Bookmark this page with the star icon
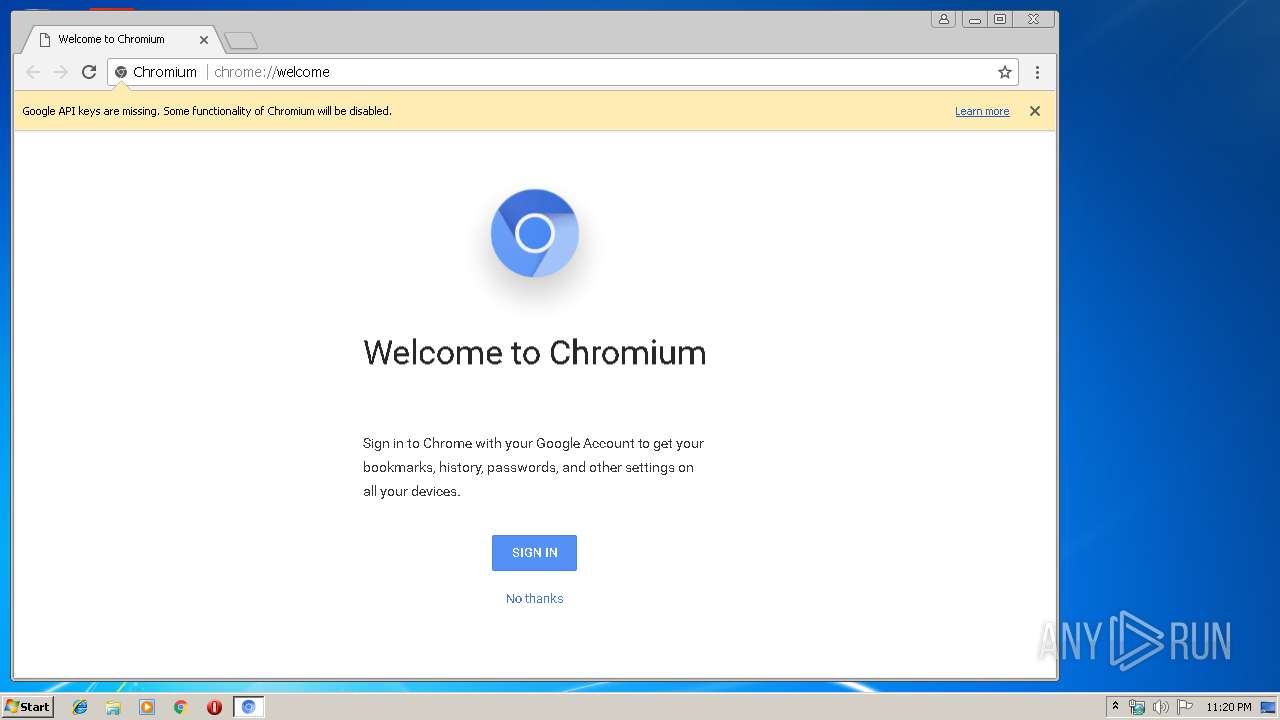1280x720 pixels. [x=1005, y=72]
